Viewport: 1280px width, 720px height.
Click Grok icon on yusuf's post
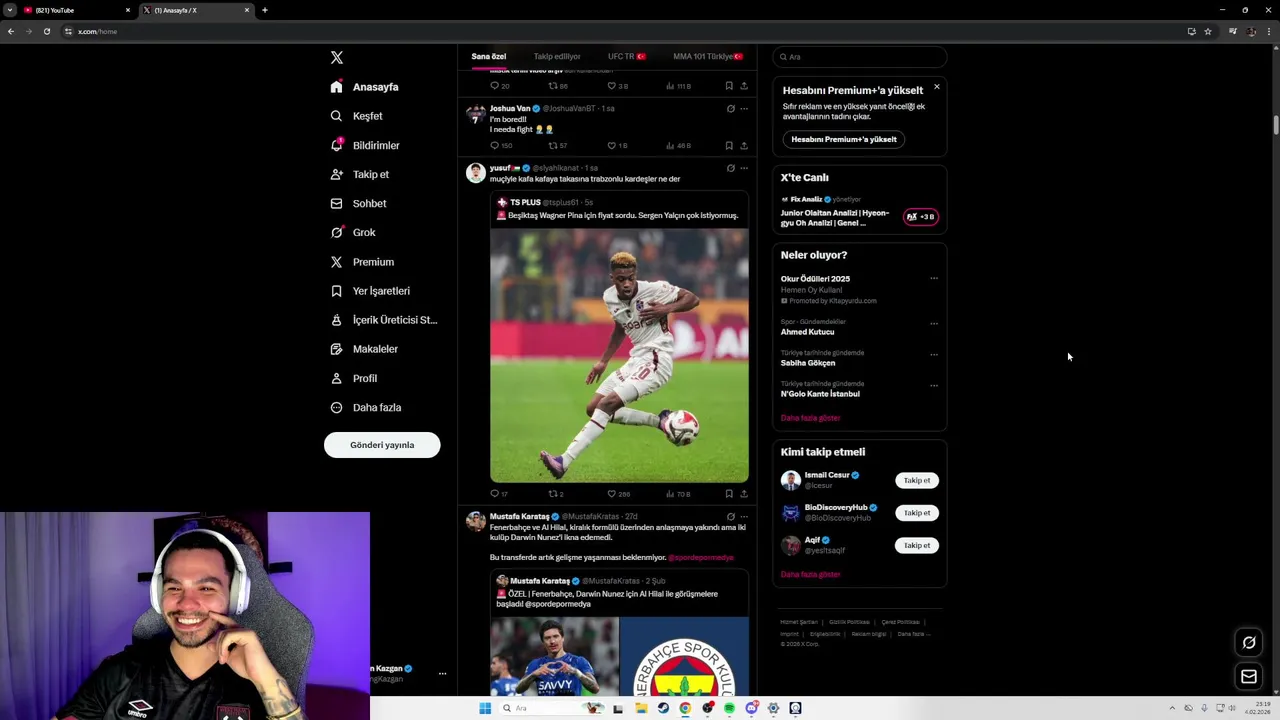click(x=730, y=168)
